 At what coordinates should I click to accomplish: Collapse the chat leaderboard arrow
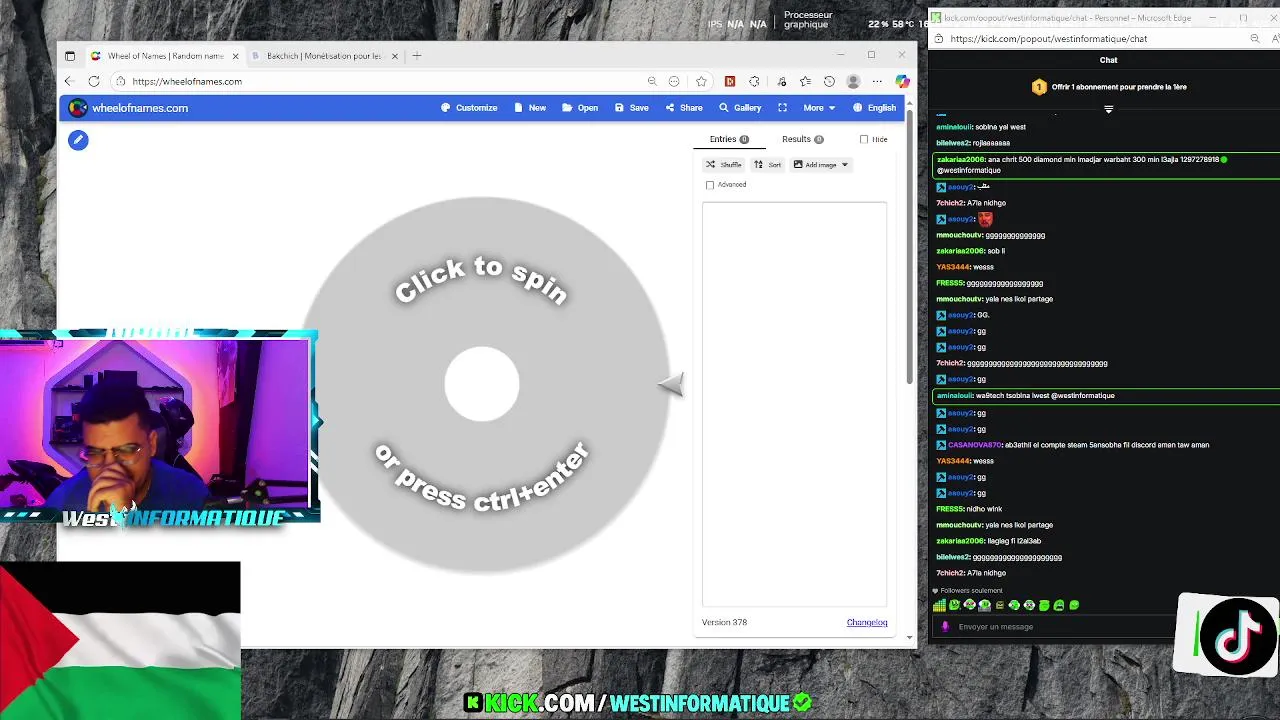point(1108,109)
